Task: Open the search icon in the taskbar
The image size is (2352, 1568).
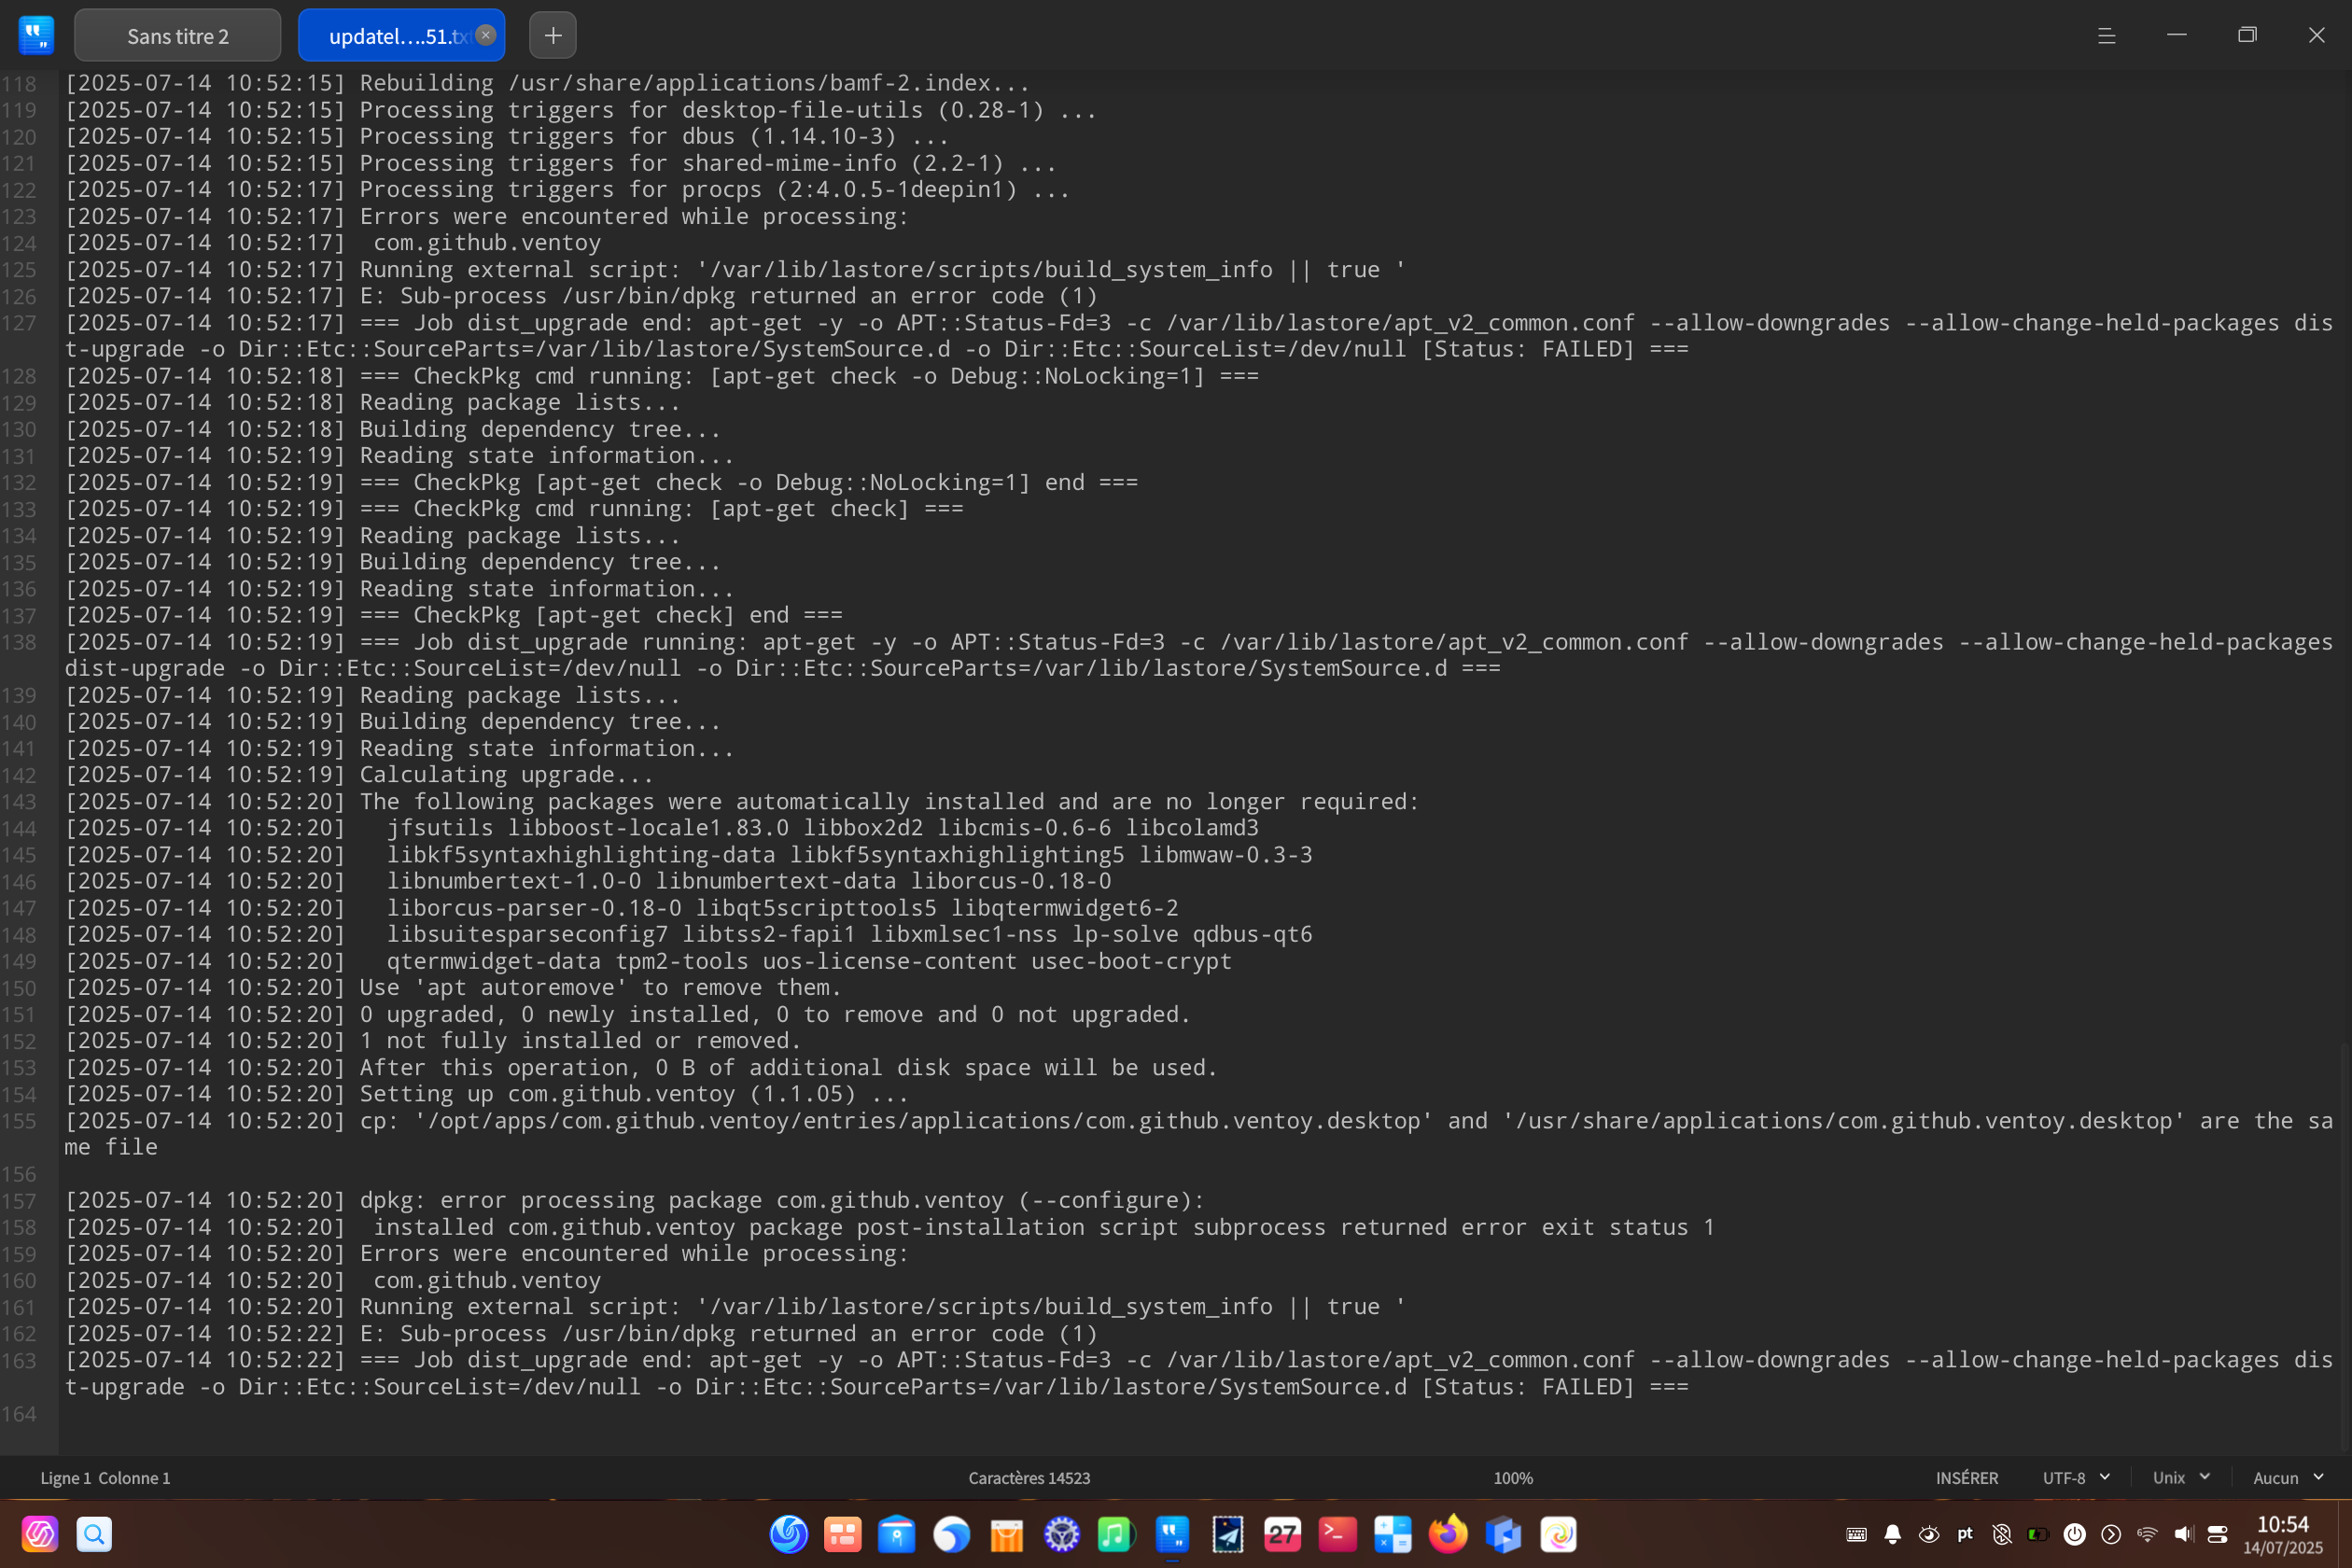Action: point(94,1533)
